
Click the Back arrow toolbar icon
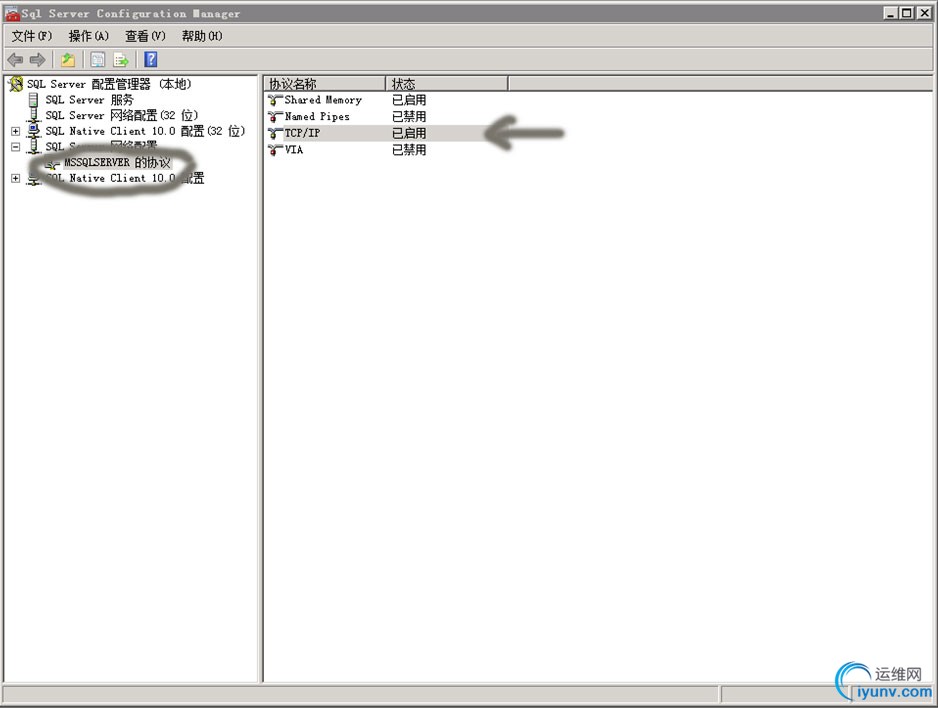[x=15, y=60]
